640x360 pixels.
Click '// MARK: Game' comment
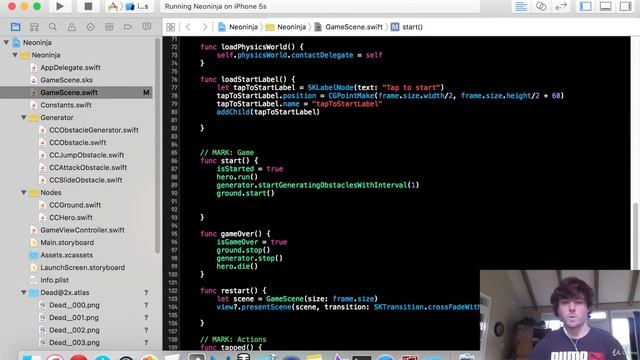[x=227, y=153]
